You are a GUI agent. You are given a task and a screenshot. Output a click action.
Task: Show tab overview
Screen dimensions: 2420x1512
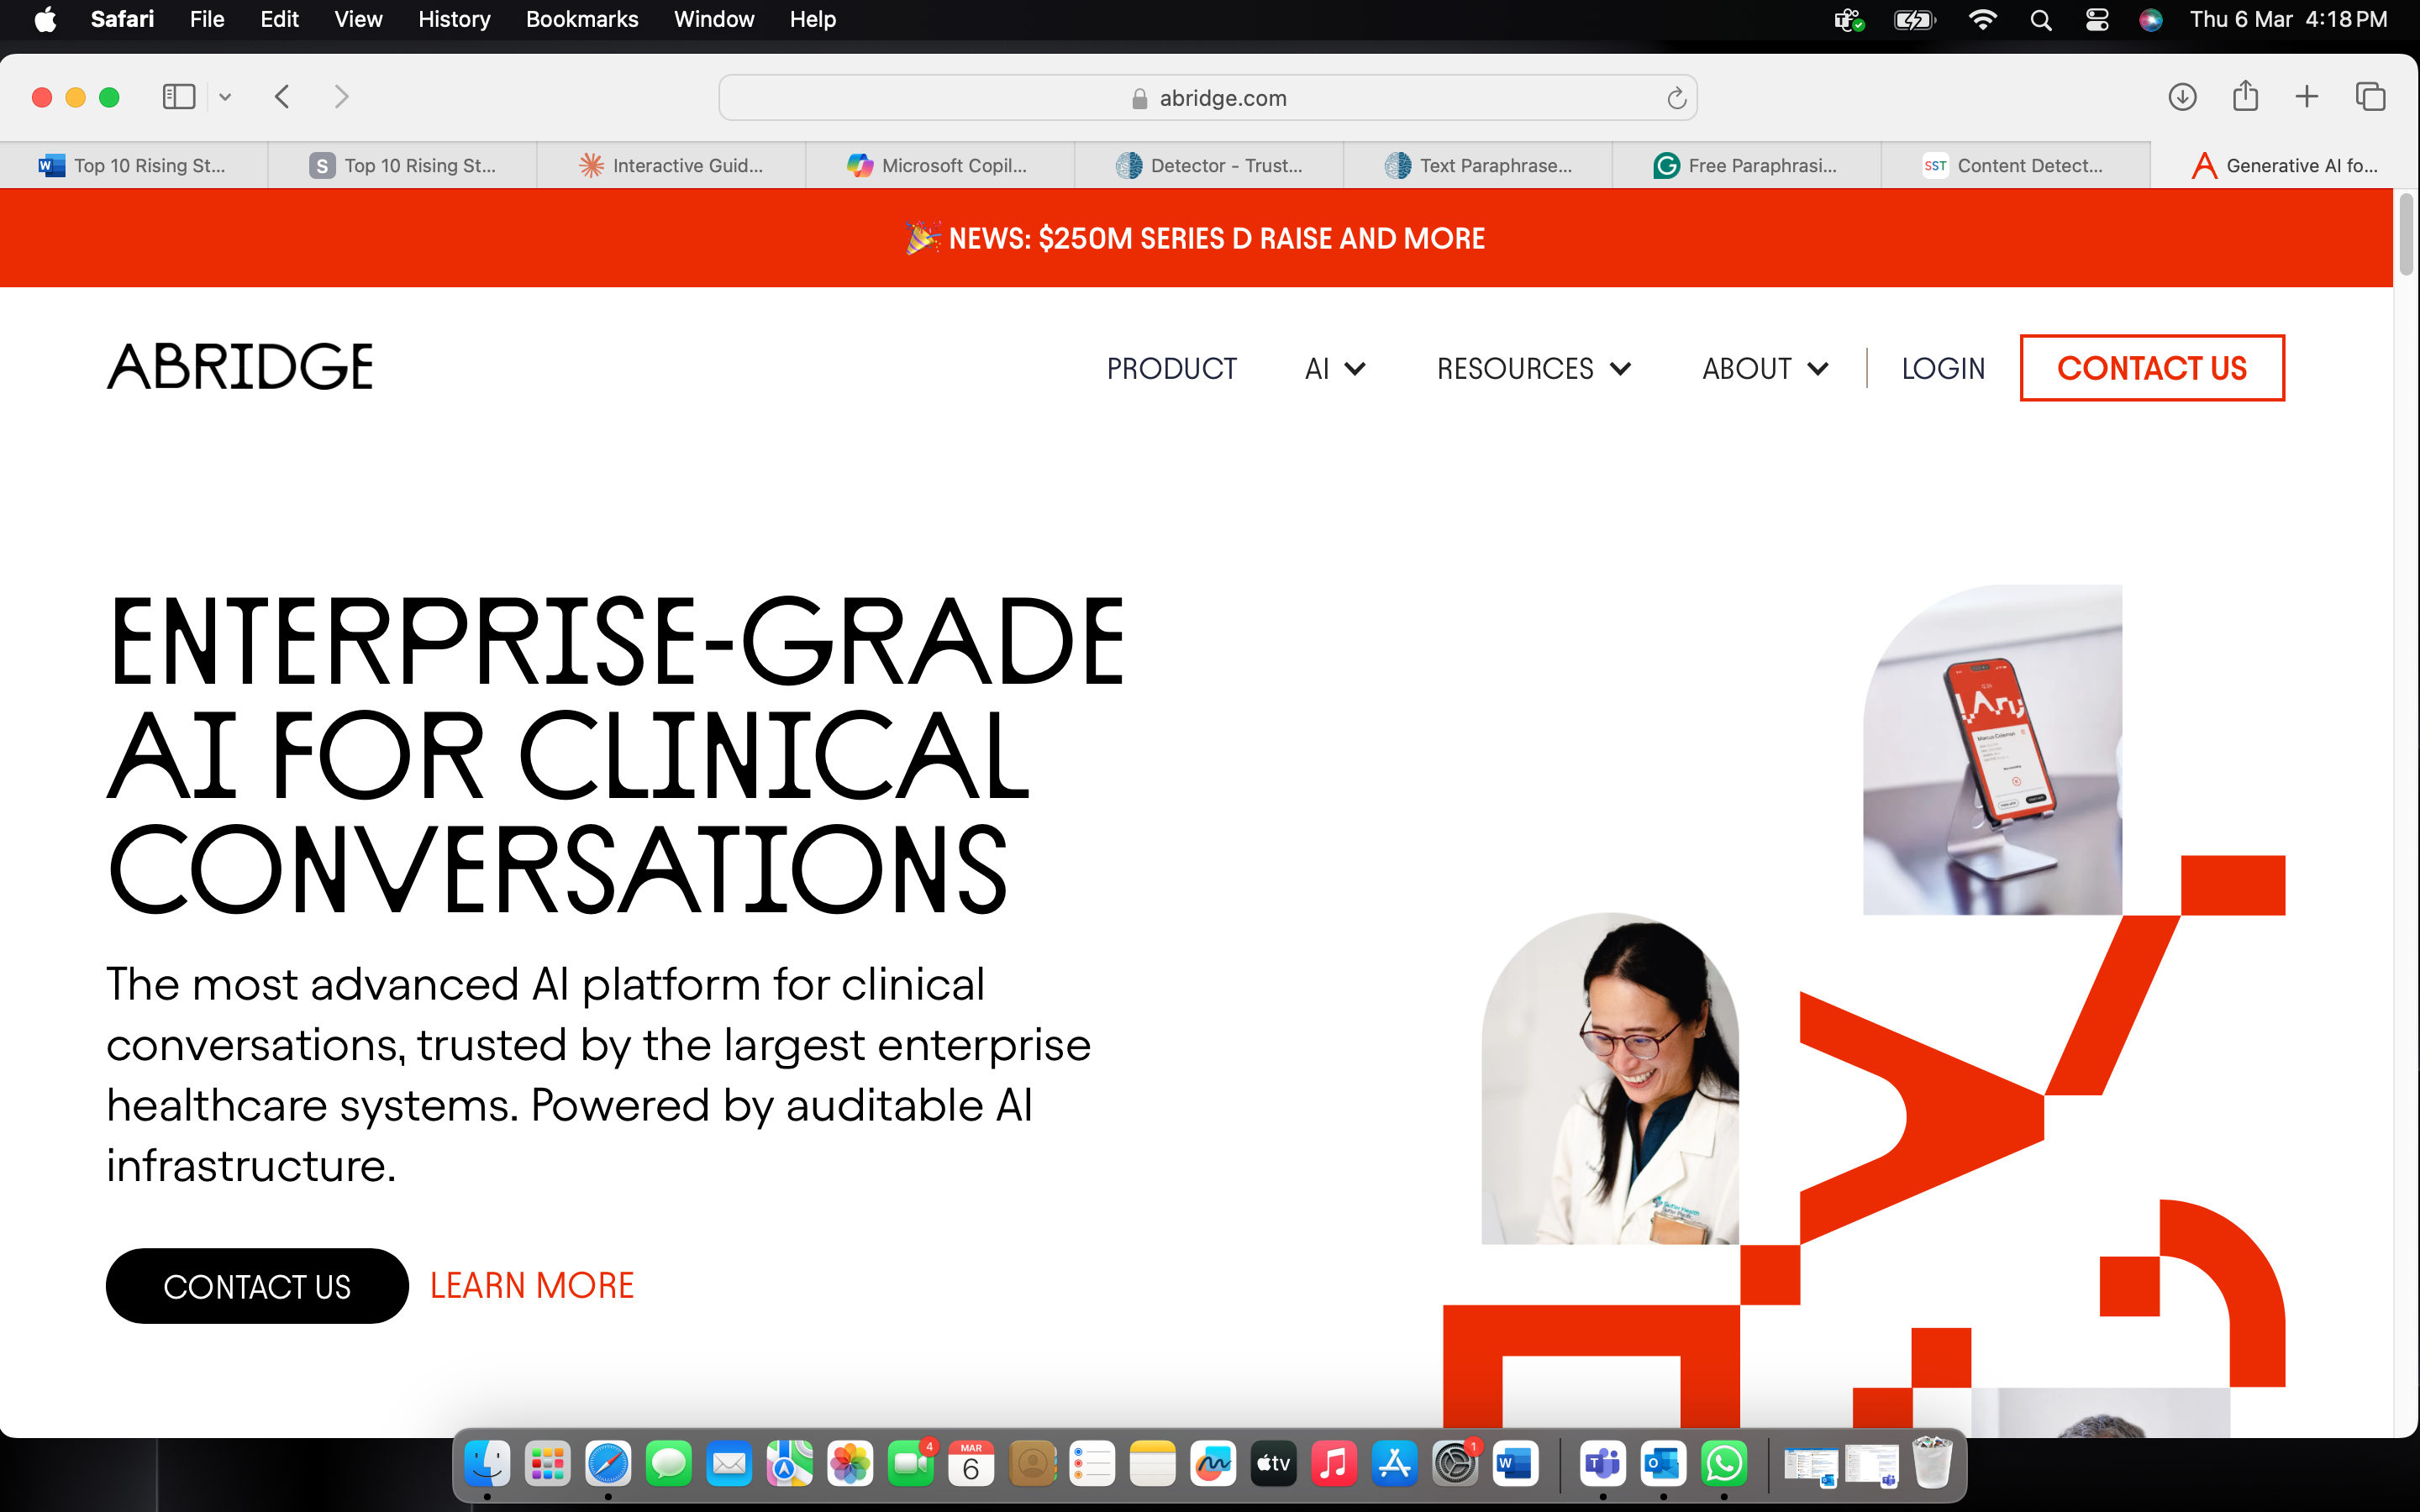pos(2370,97)
